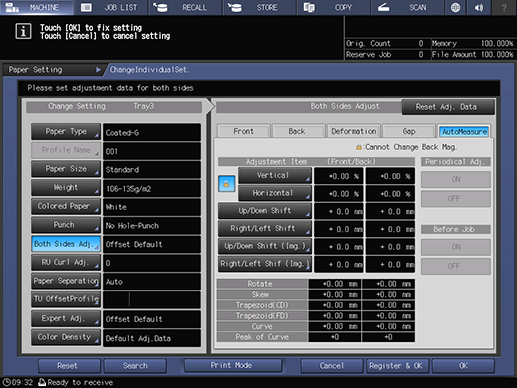The width and height of the screenshot is (517, 388).
Task: Toggle the magnification lock icon
Action: 226,184
